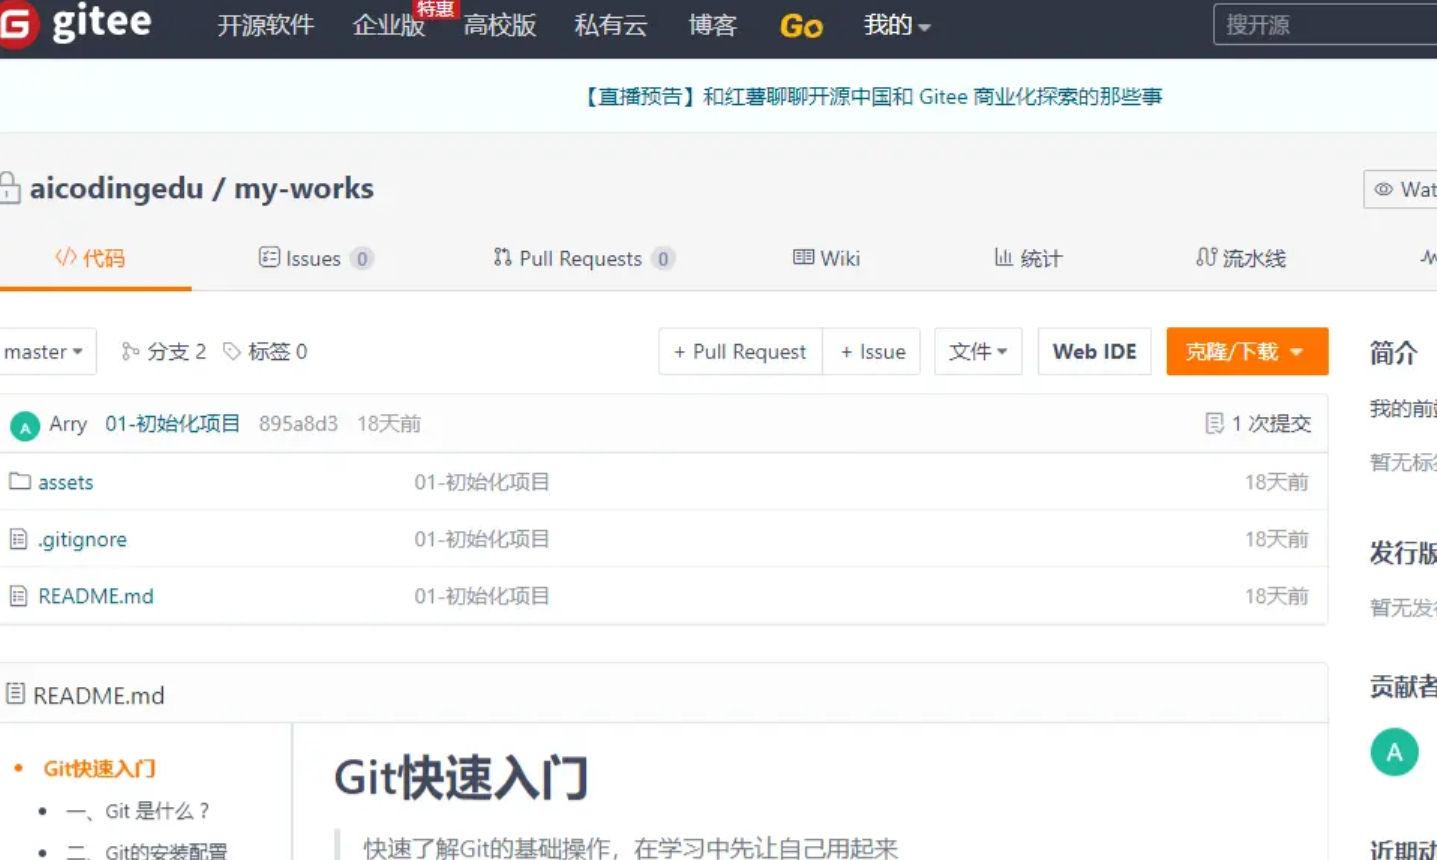Click 18天前 timestamp in the assets row
The image size is (1437, 860).
[x=1276, y=482]
